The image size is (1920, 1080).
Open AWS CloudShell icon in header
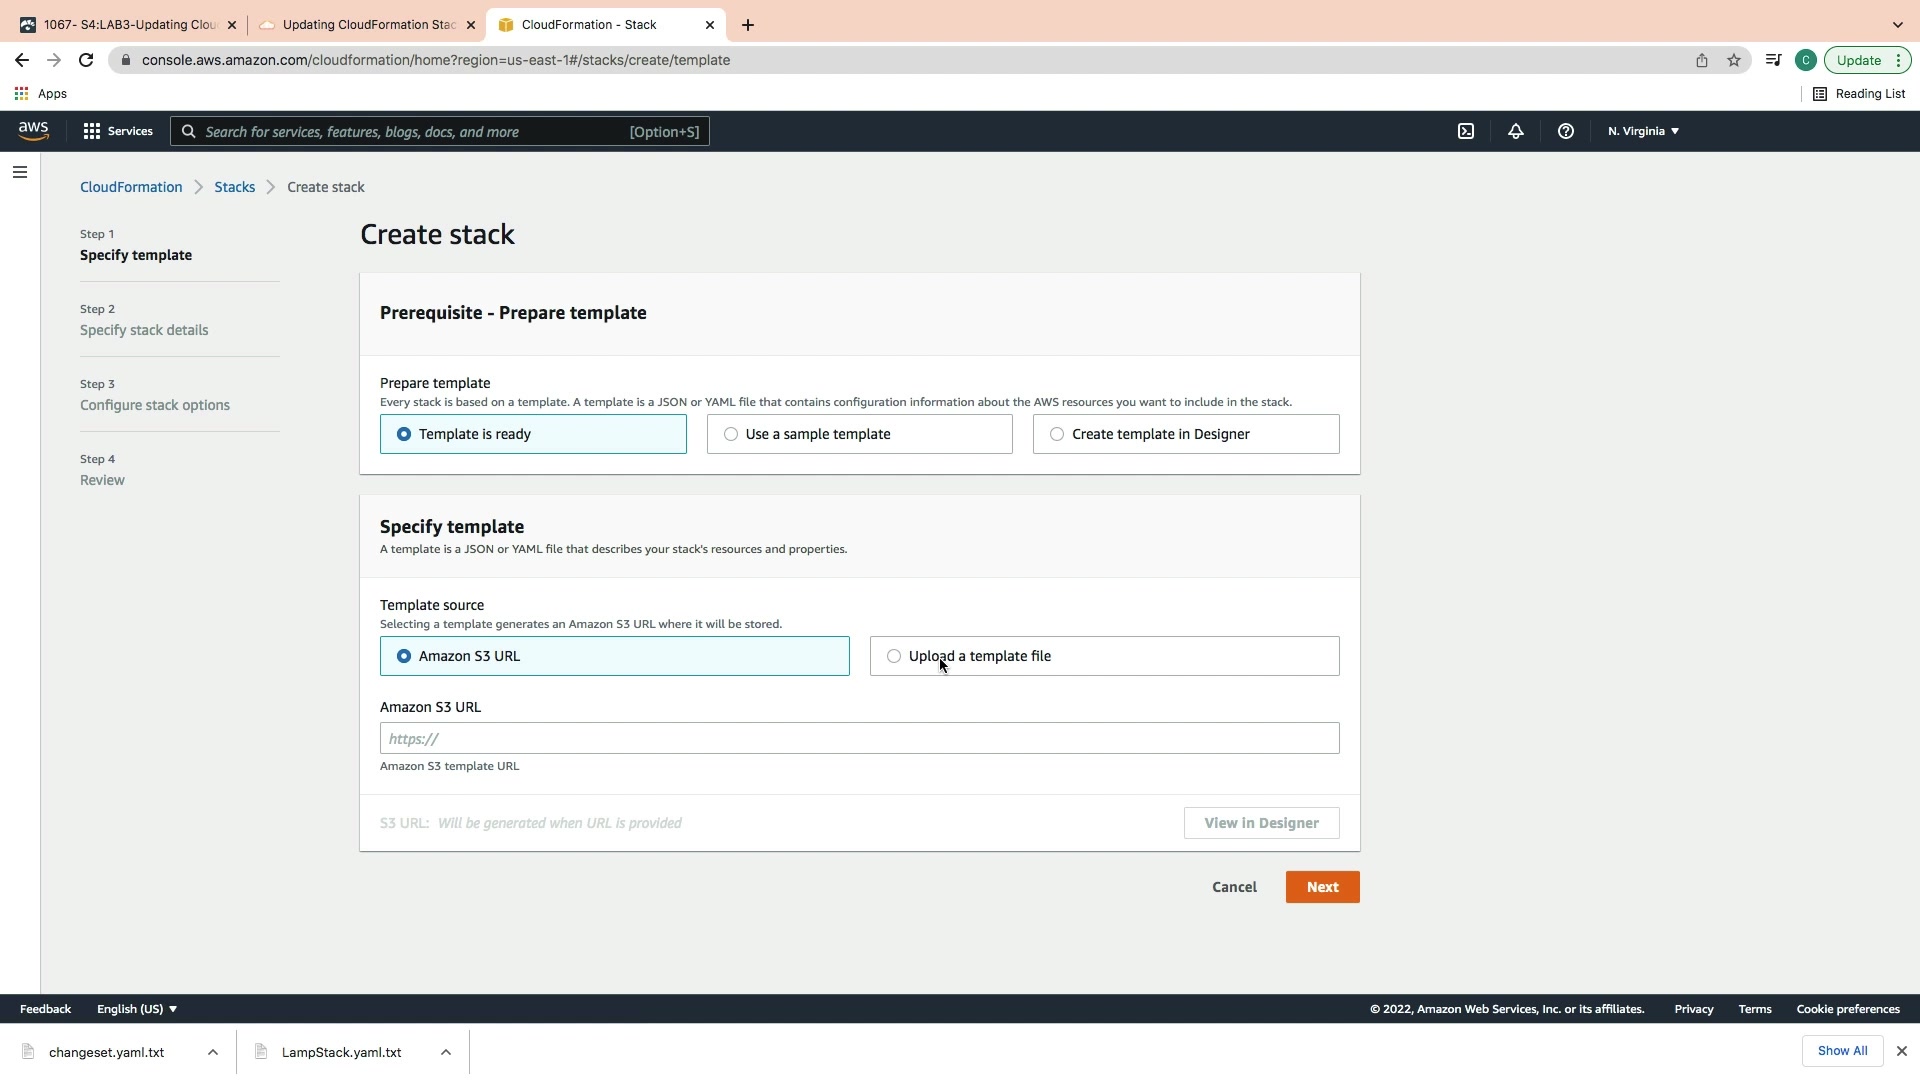pyautogui.click(x=1466, y=131)
